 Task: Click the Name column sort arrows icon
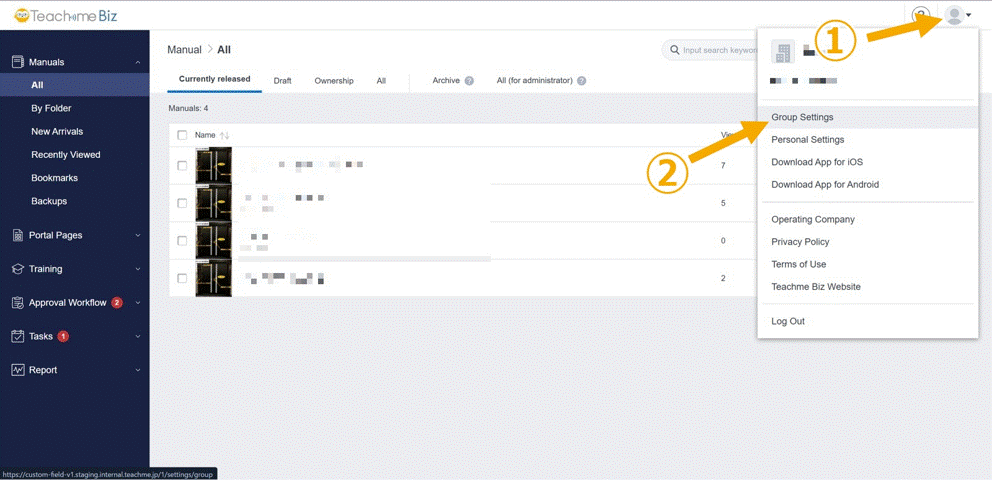pyautogui.click(x=225, y=135)
